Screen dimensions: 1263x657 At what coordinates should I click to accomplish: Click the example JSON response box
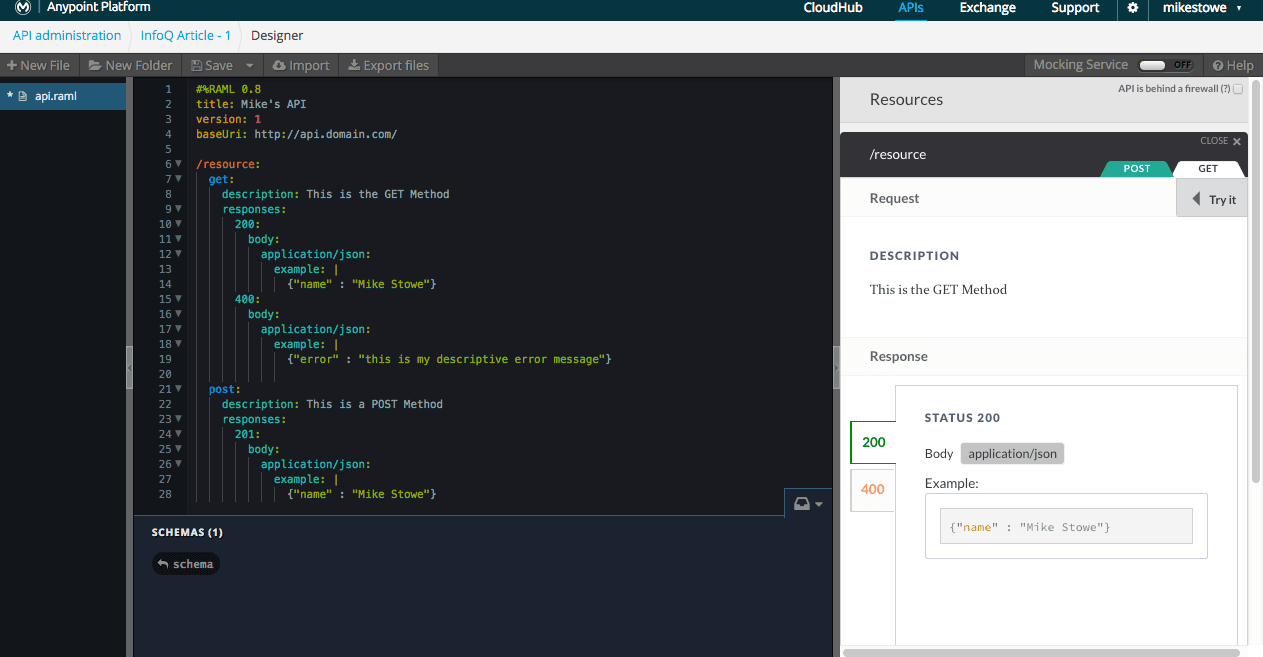point(1066,526)
